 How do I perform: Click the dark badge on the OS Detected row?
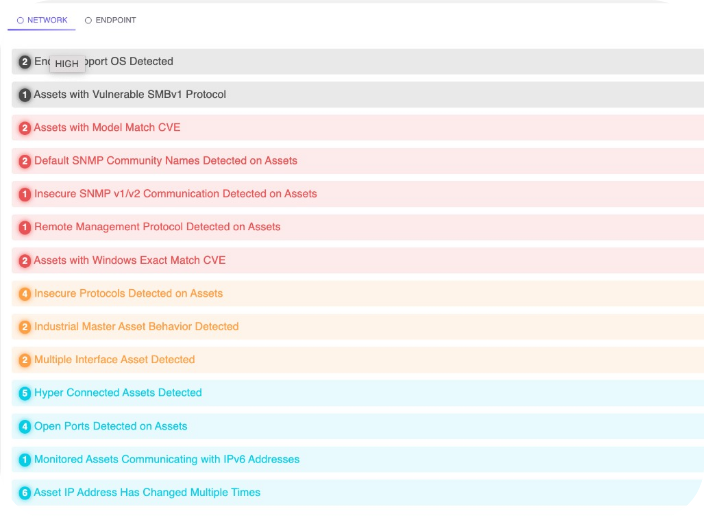(x=25, y=62)
